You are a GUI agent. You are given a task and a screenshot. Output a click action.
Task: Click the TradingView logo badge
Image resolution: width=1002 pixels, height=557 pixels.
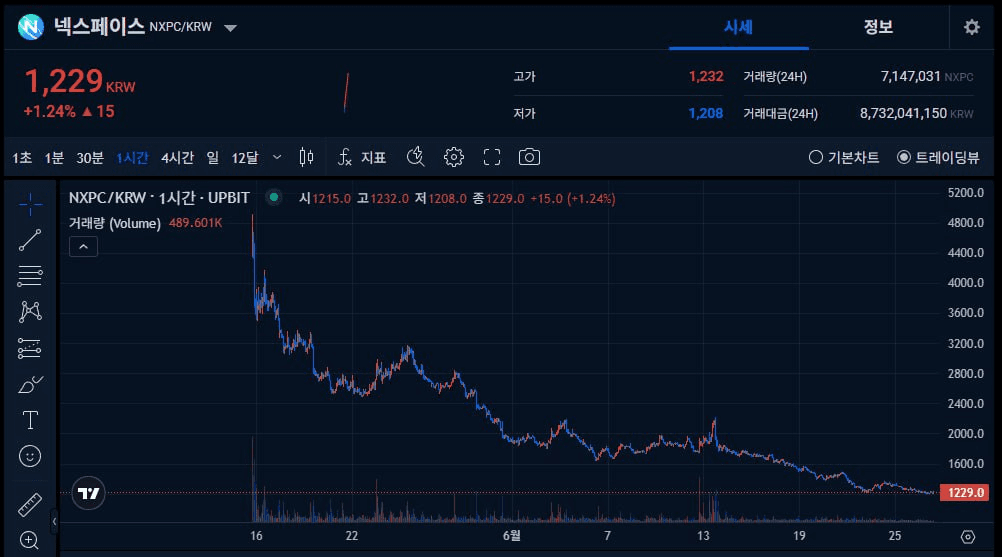point(88,493)
